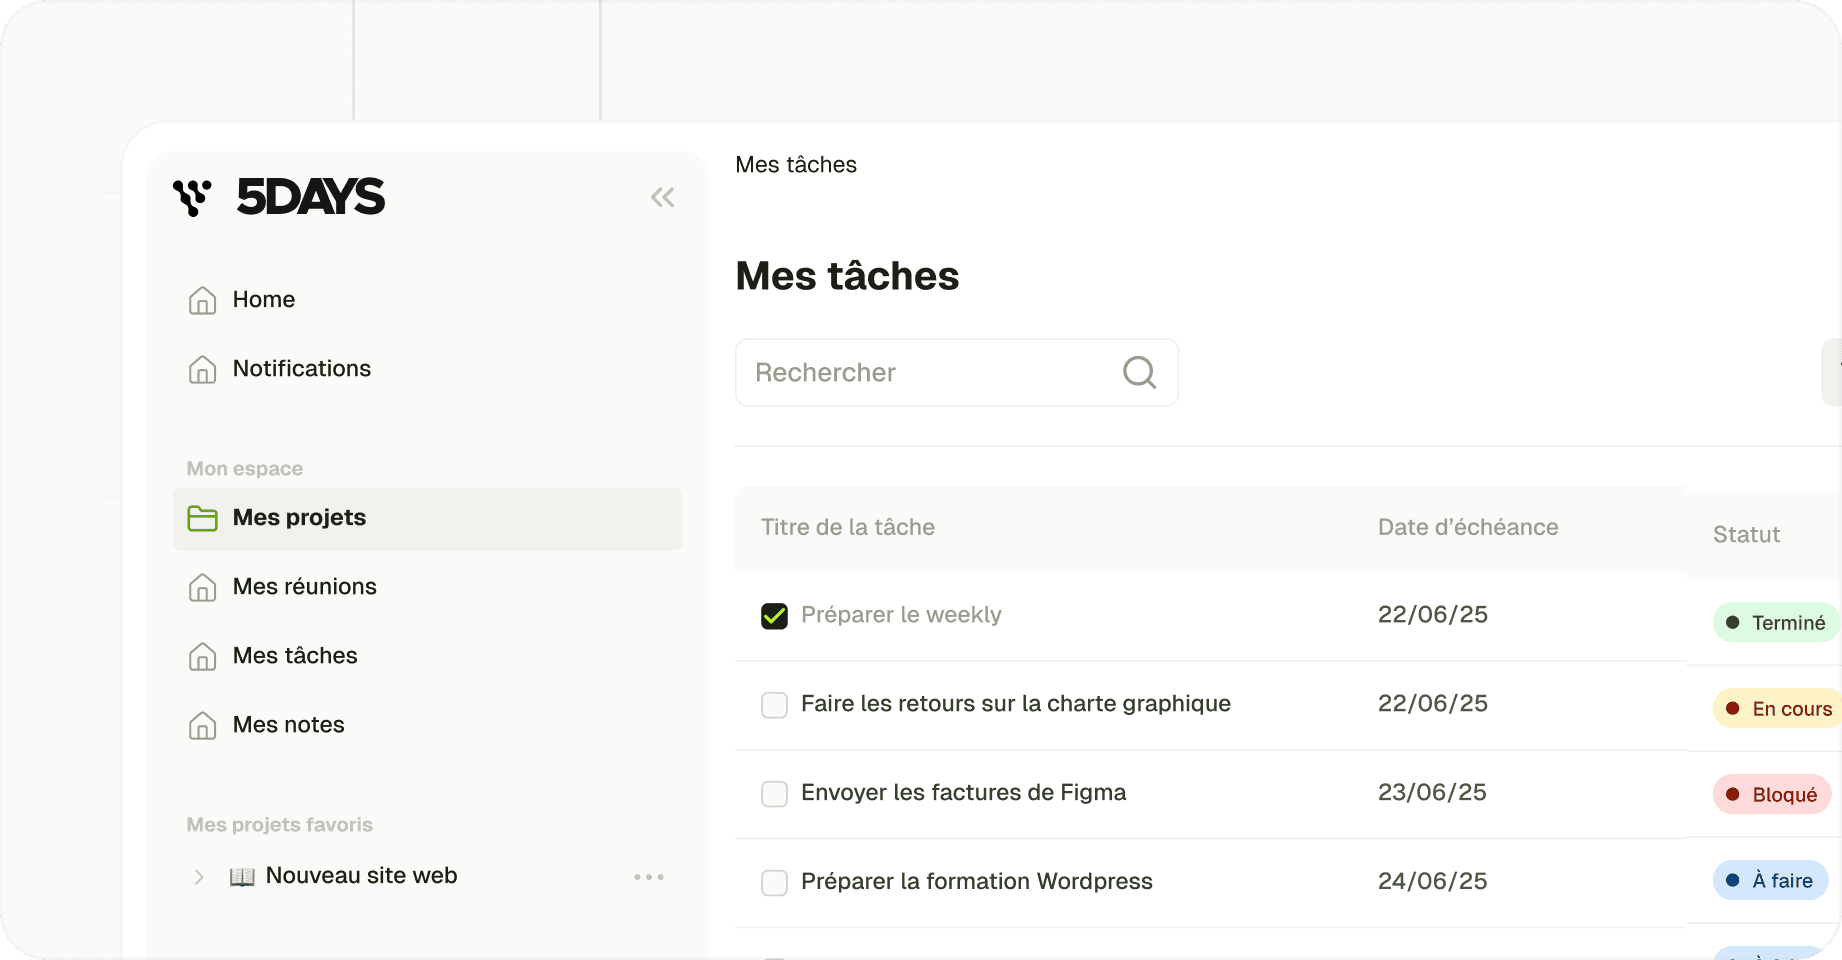Click the Mes projets folder icon
Viewport: 1842px width, 960px height.
(x=202, y=518)
